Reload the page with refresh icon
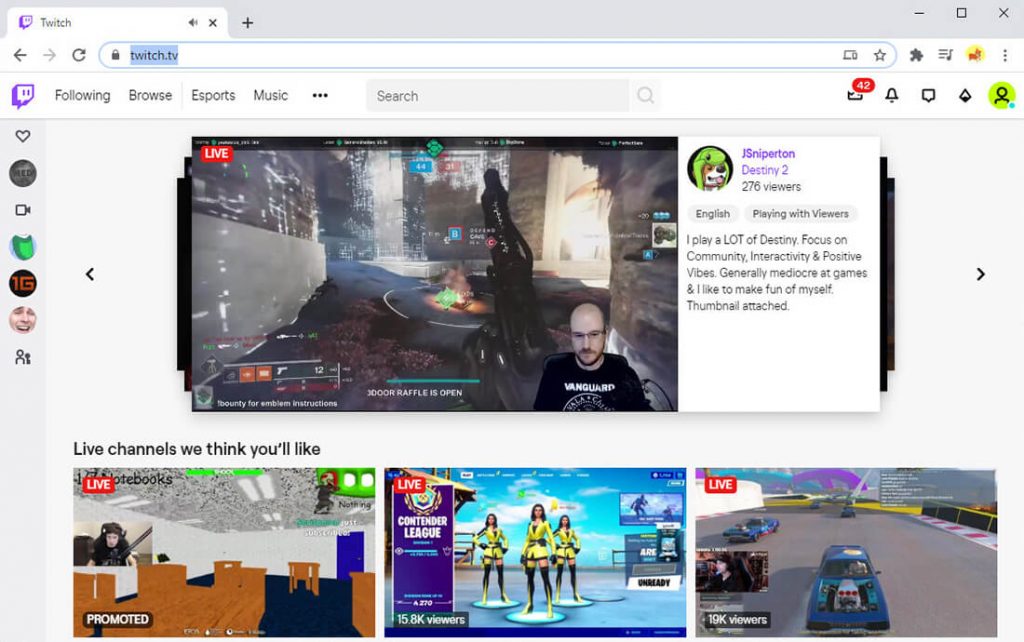The width and height of the screenshot is (1024, 642). coord(79,55)
